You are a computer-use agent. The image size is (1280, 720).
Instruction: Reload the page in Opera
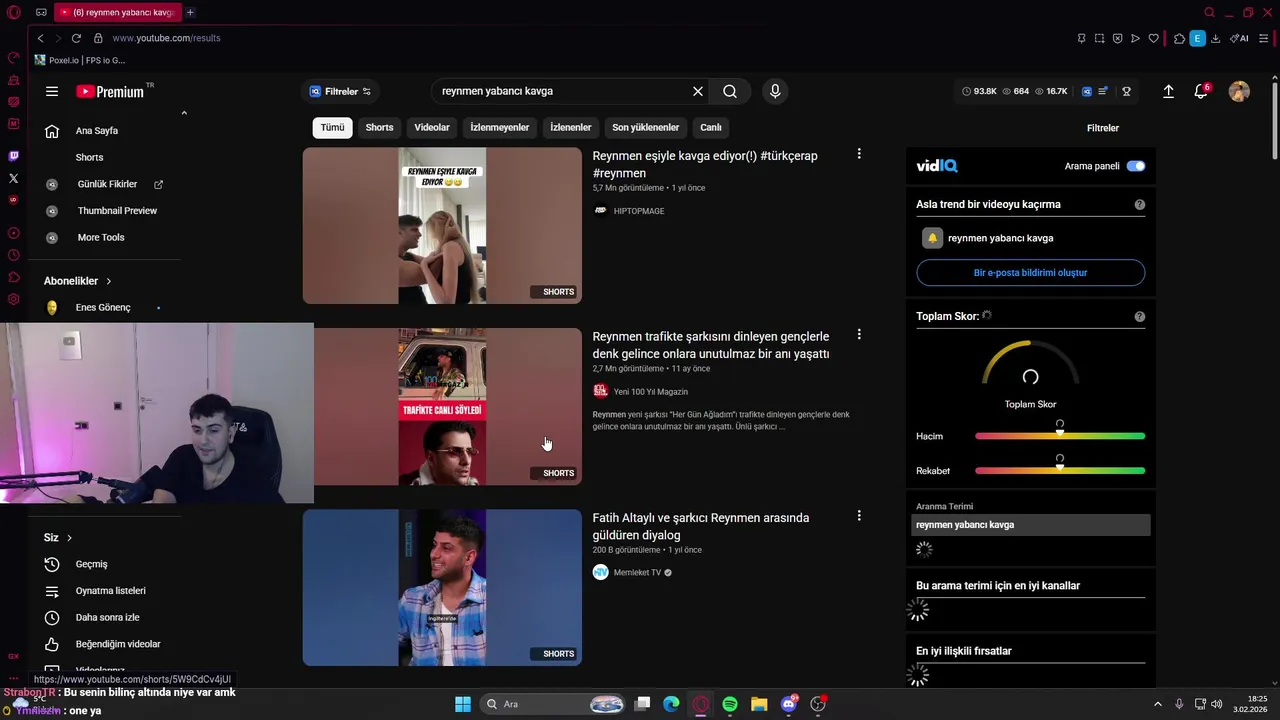tap(76, 38)
